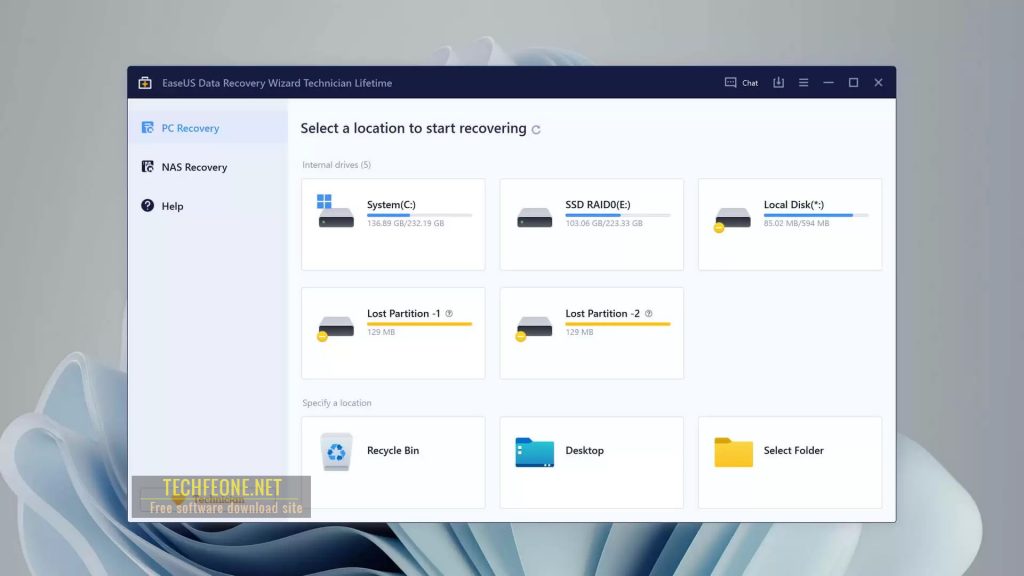The height and width of the screenshot is (576, 1024).
Task: Select the Lost Partition -1 drive icon
Action: (x=335, y=328)
